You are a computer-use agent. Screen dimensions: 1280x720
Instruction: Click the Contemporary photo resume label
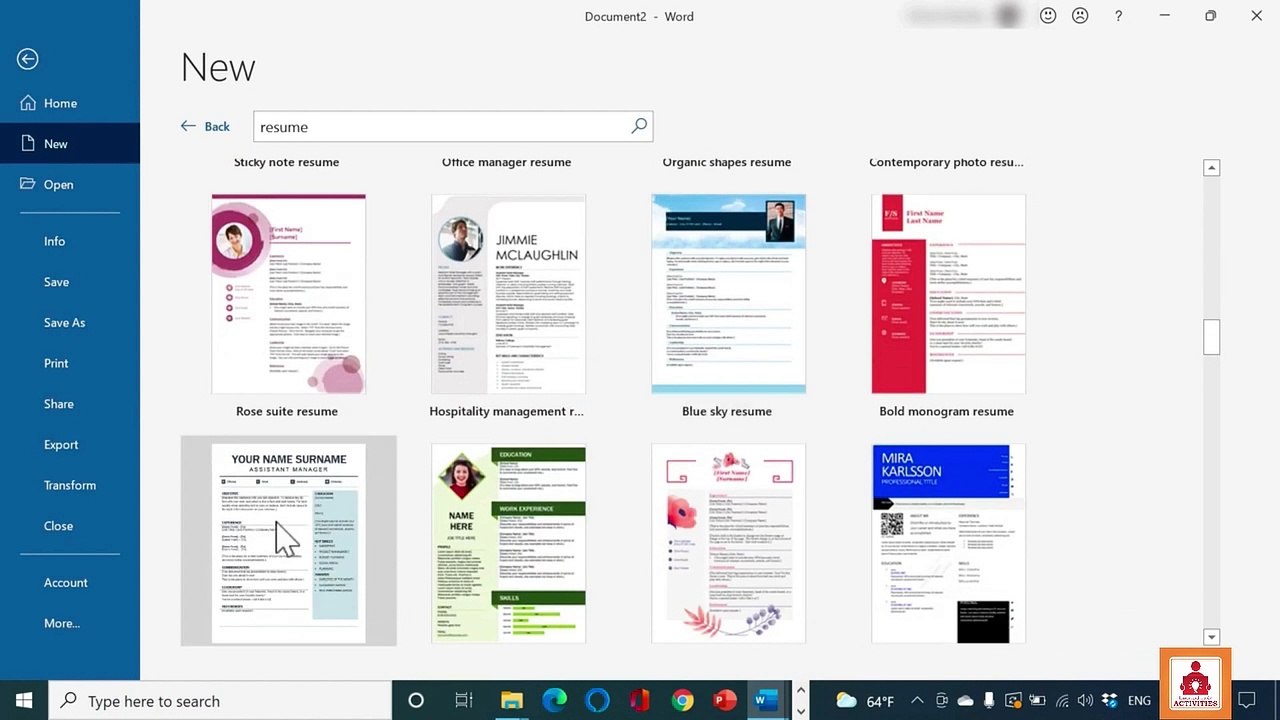point(946,162)
